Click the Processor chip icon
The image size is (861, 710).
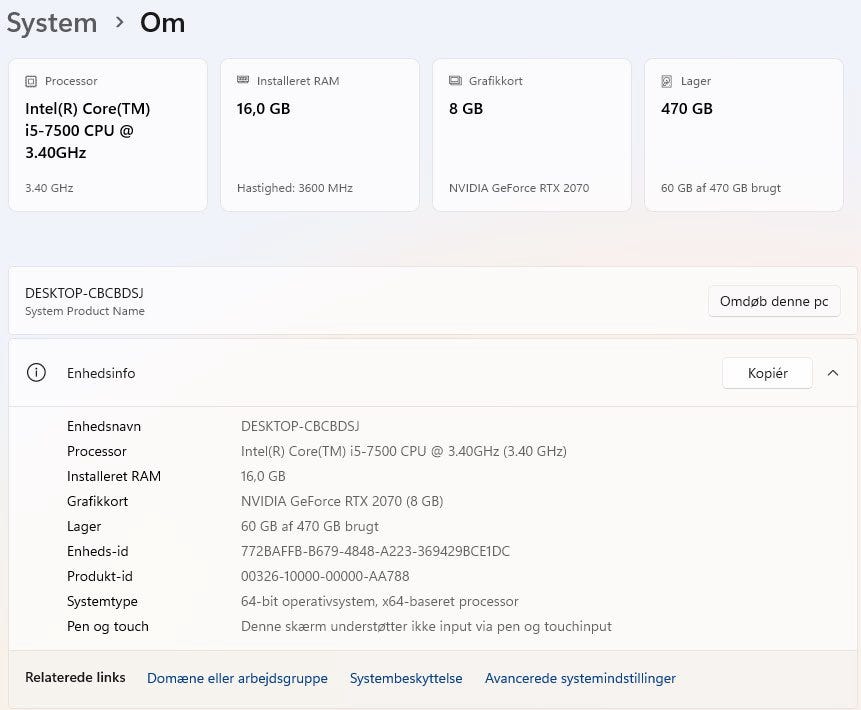[31, 81]
